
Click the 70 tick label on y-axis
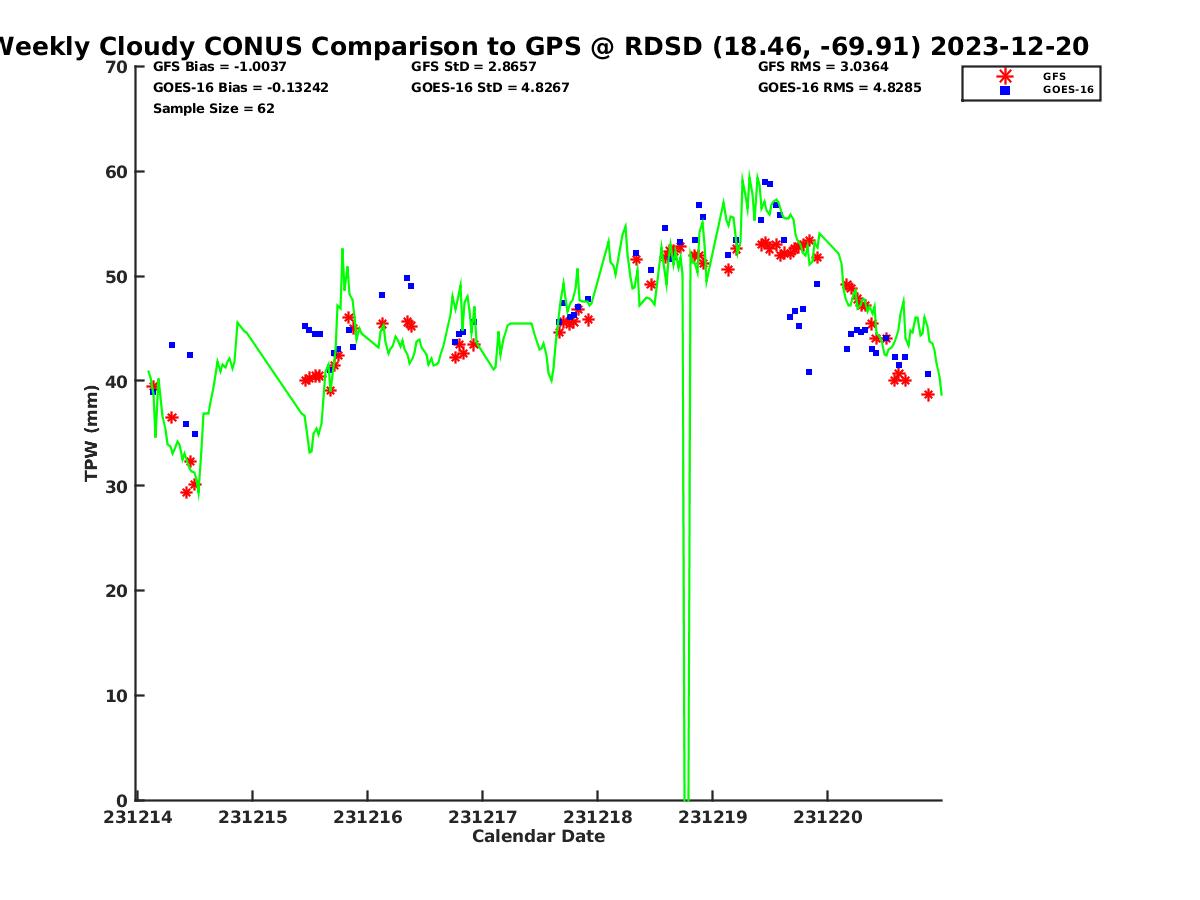pyautogui.click(x=117, y=67)
